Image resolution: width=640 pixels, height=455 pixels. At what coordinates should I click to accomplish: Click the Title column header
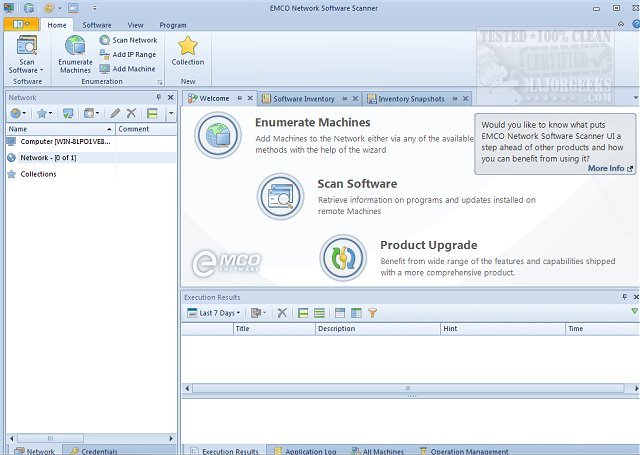[x=274, y=328]
